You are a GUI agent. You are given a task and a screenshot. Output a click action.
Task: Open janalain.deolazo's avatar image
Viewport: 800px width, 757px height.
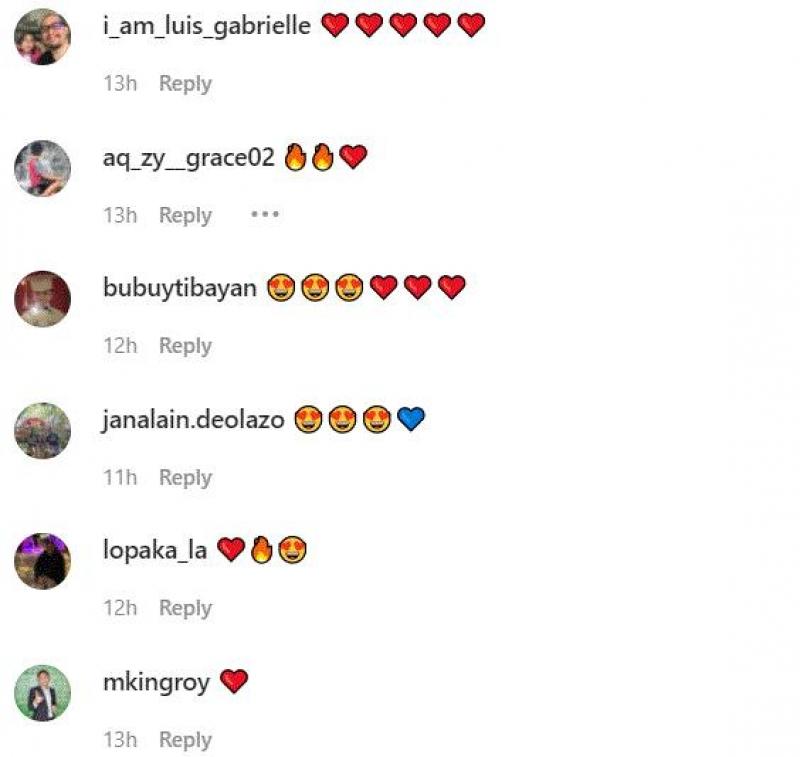click(x=42, y=431)
